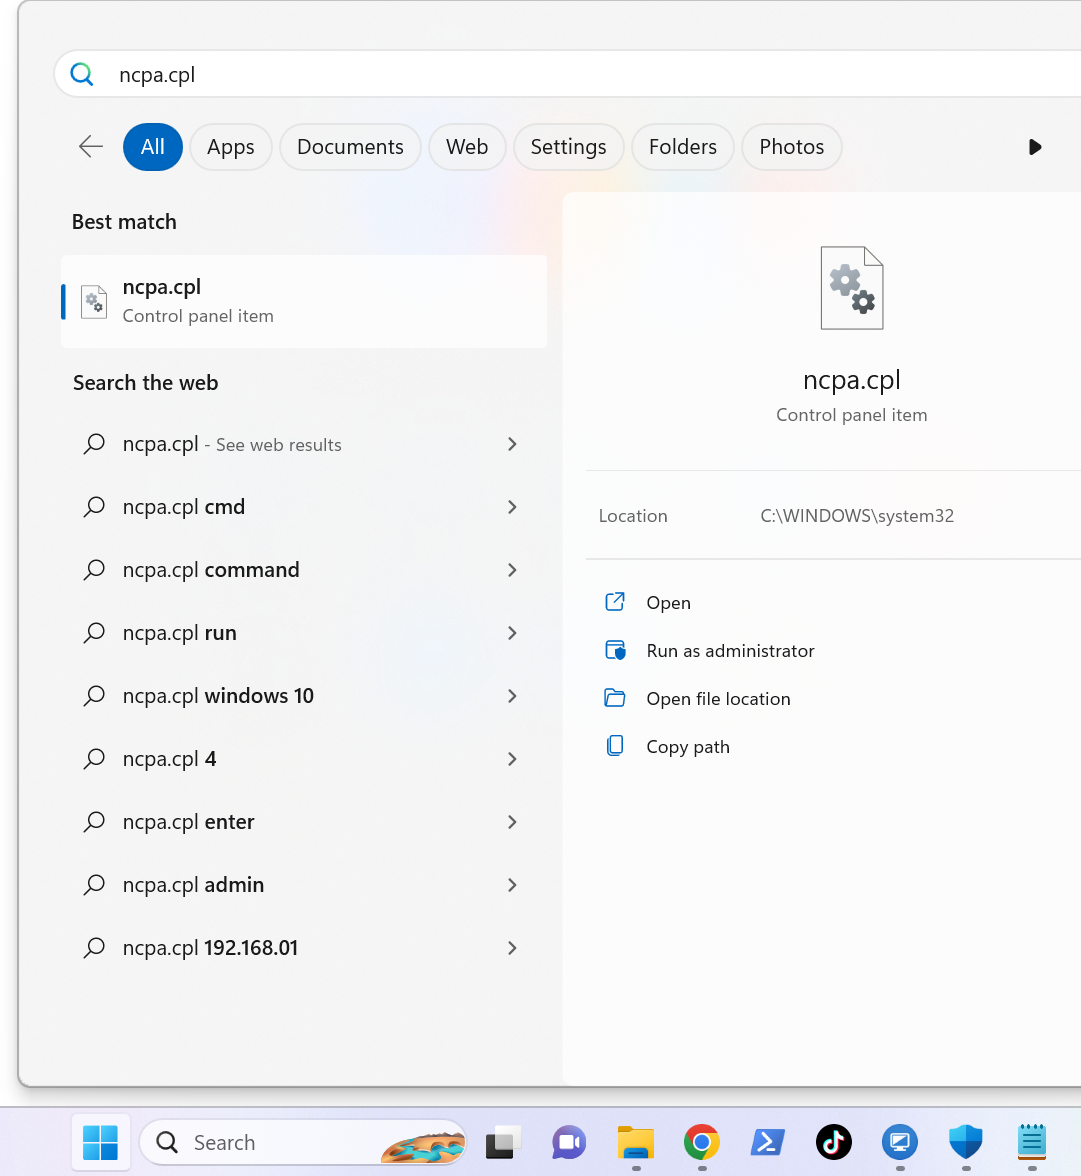
Task: Click Open file location action
Action: 718,699
